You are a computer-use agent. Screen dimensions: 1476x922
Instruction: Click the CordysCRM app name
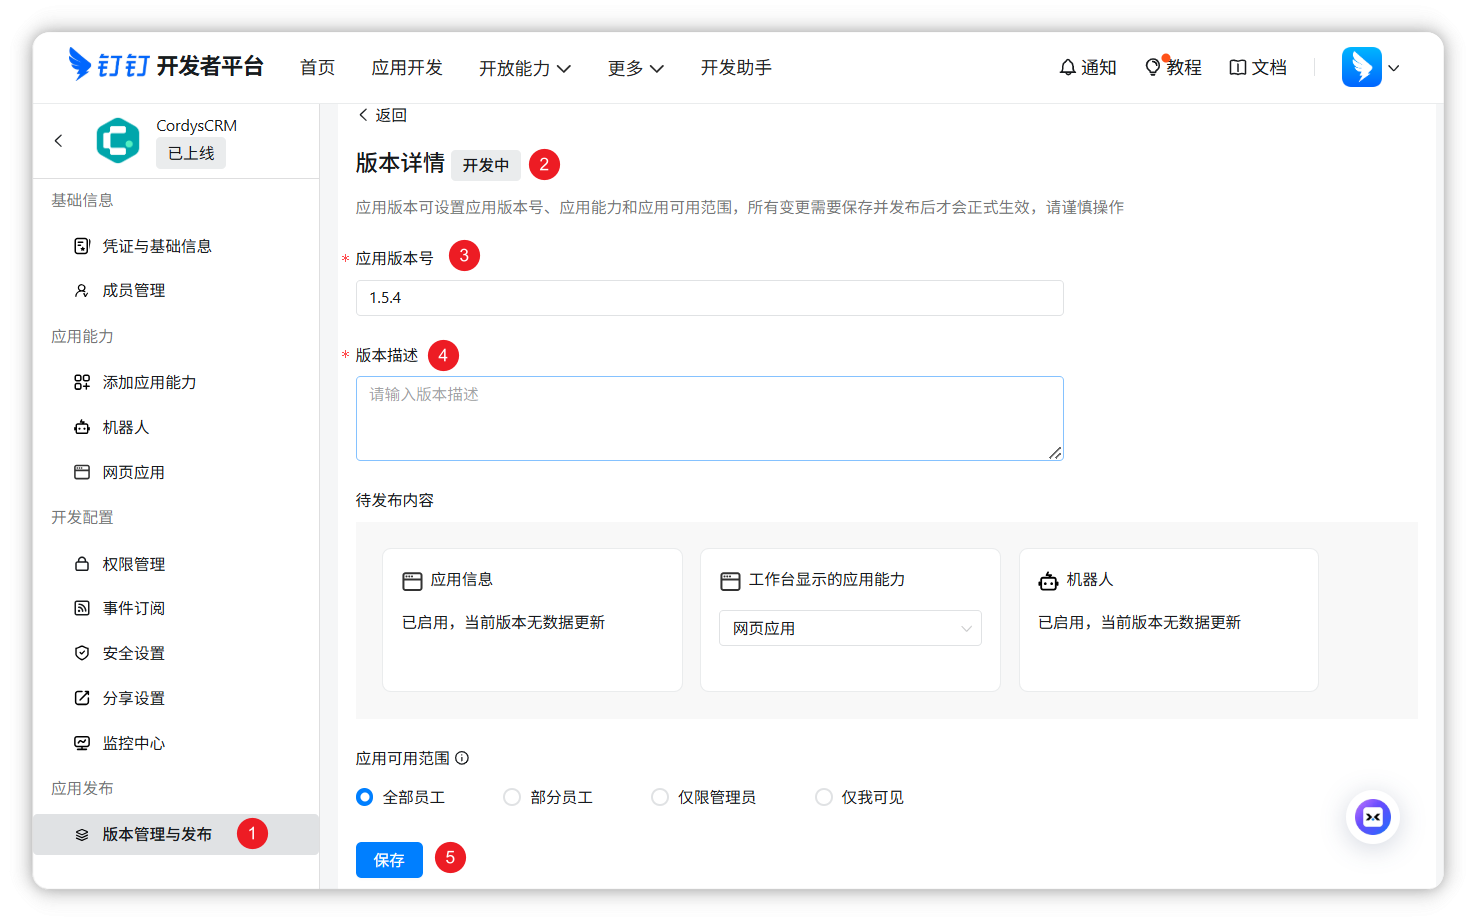point(197,125)
